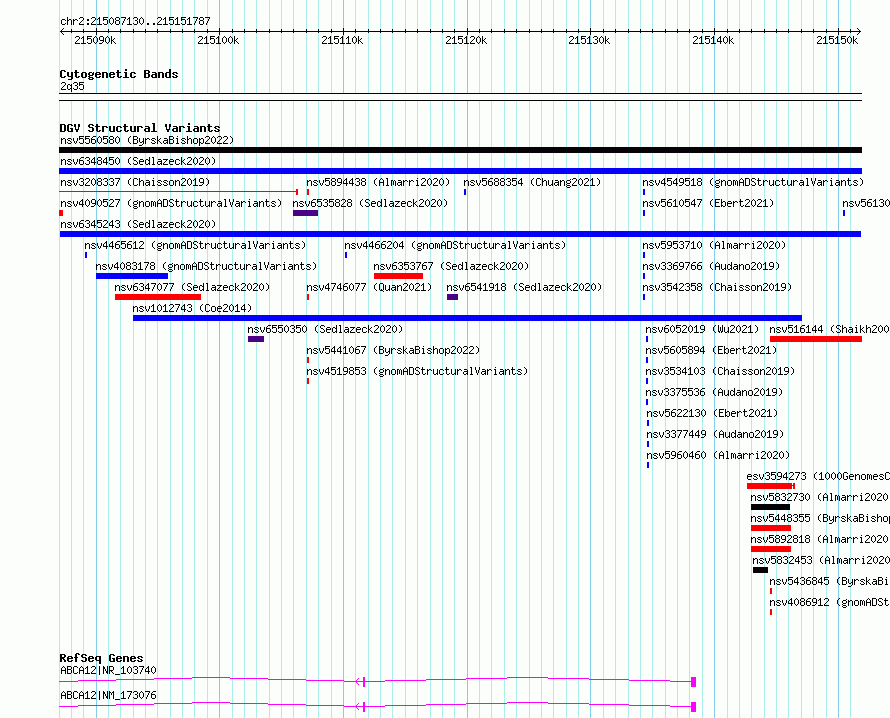Open the nsv3542358 (Chaisson2019) label
890x718 pixels.
point(717,287)
